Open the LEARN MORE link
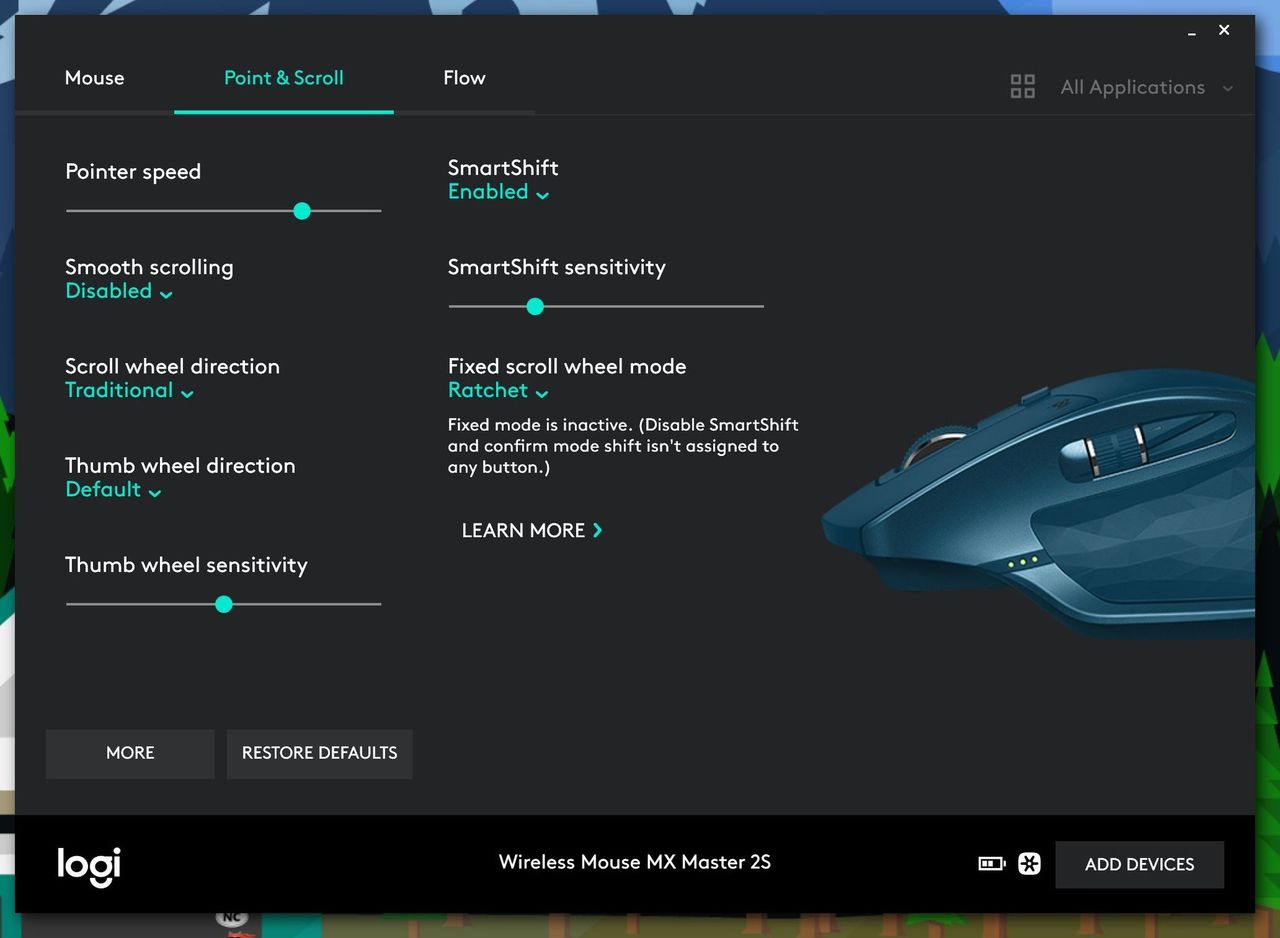Image resolution: width=1280 pixels, height=938 pixels. (532, 531)
